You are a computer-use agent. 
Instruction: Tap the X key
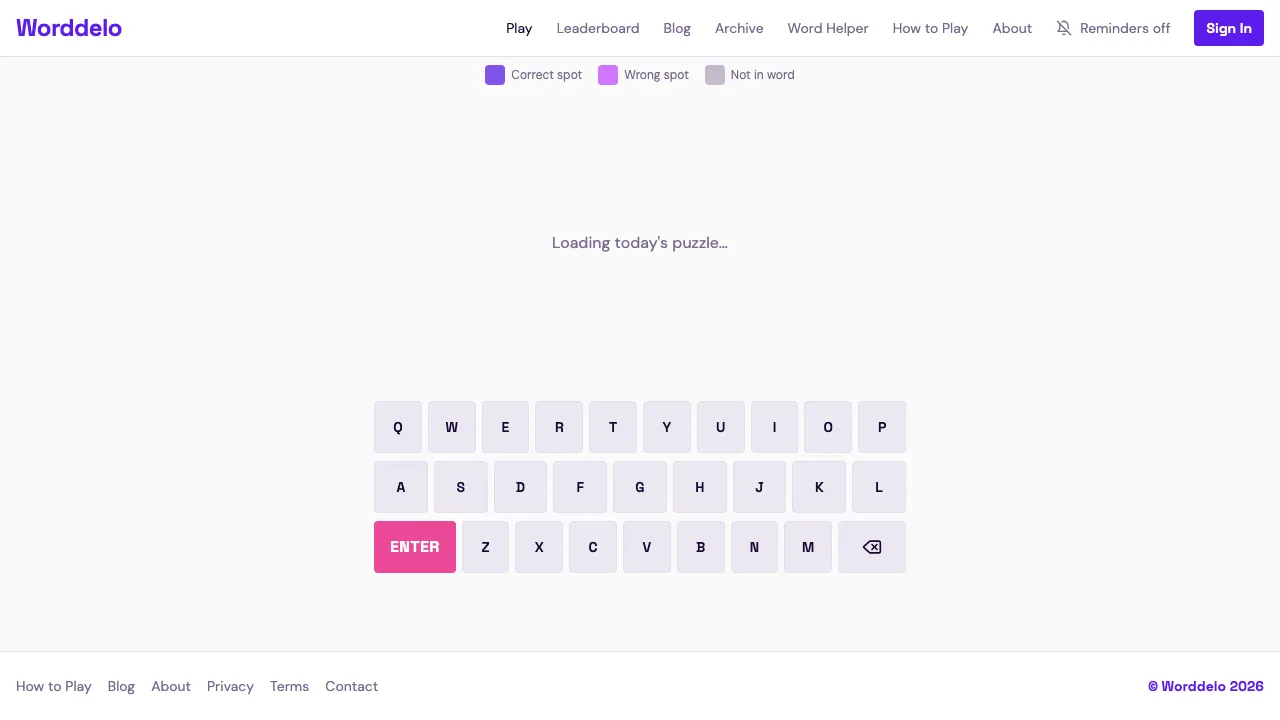(539, 547)
